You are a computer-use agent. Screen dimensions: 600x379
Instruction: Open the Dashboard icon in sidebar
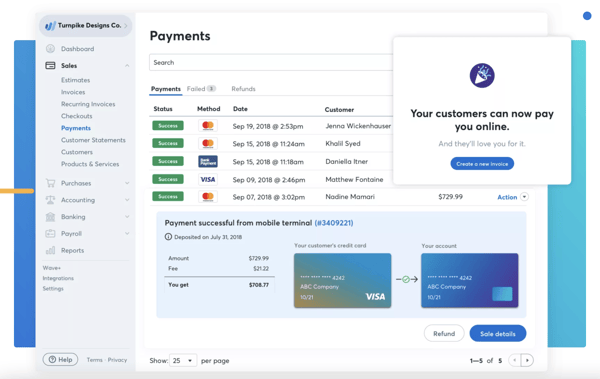(50, 49)
